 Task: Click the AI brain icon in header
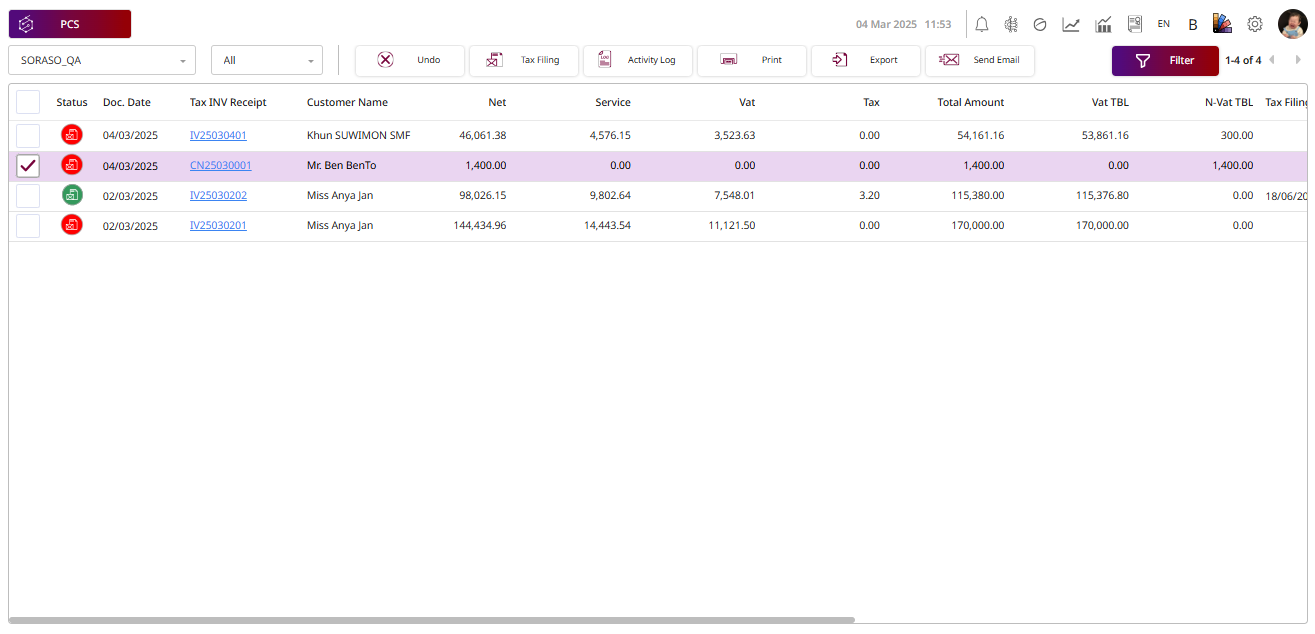(x=1011, y=24)
